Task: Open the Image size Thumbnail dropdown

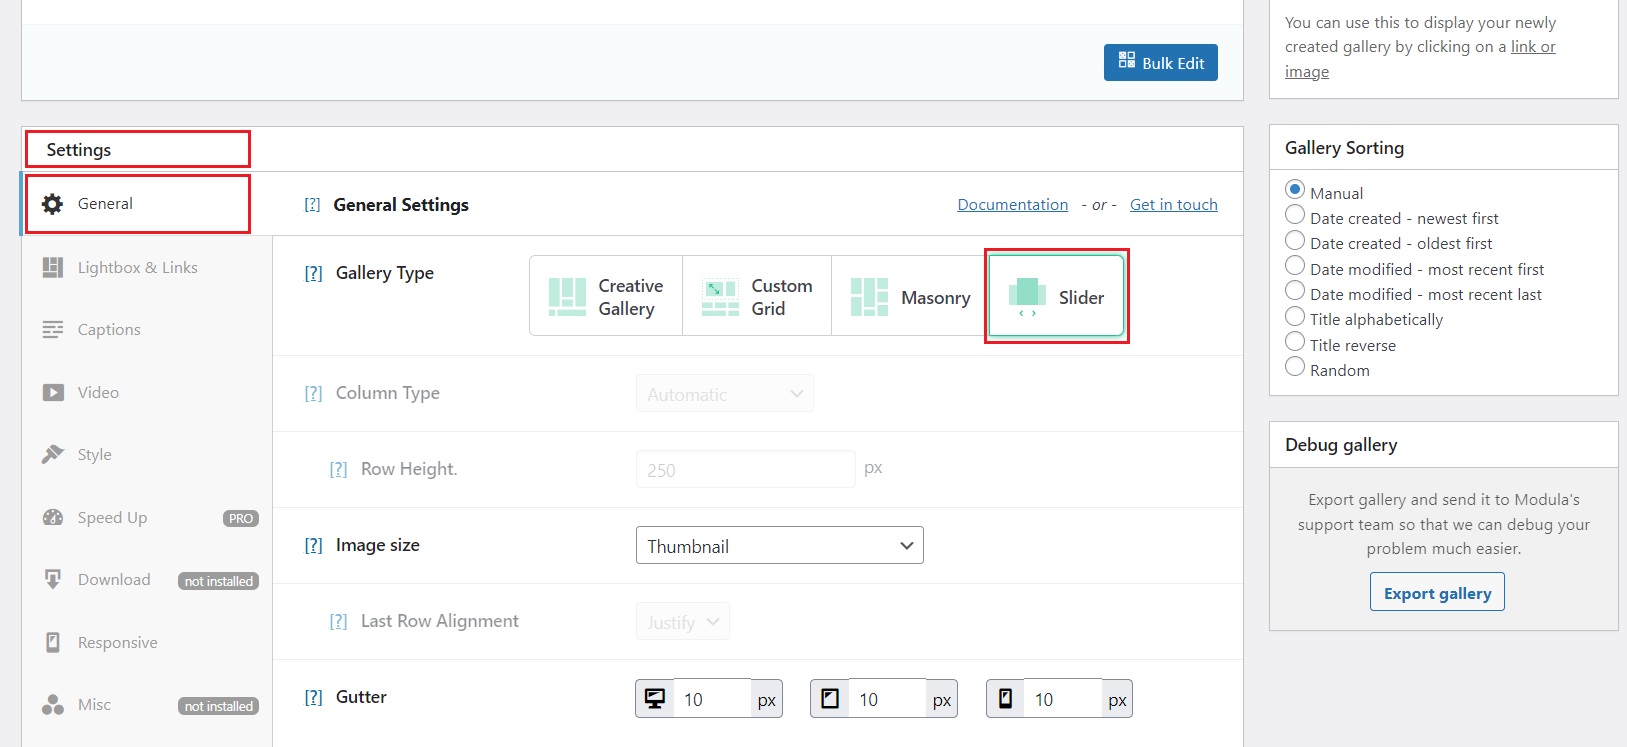Action: click(x=779, y=546)
